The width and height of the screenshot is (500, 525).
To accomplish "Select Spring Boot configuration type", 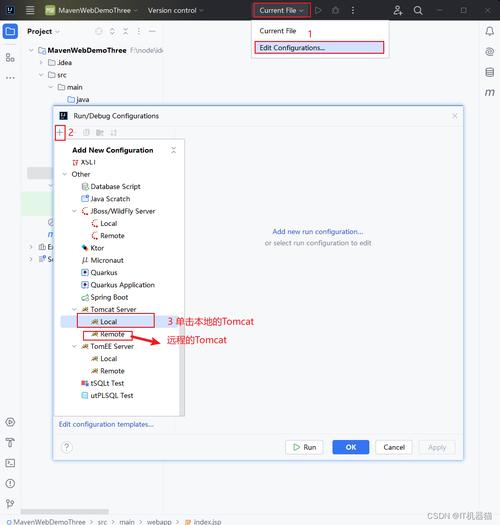I will (109, 297).
